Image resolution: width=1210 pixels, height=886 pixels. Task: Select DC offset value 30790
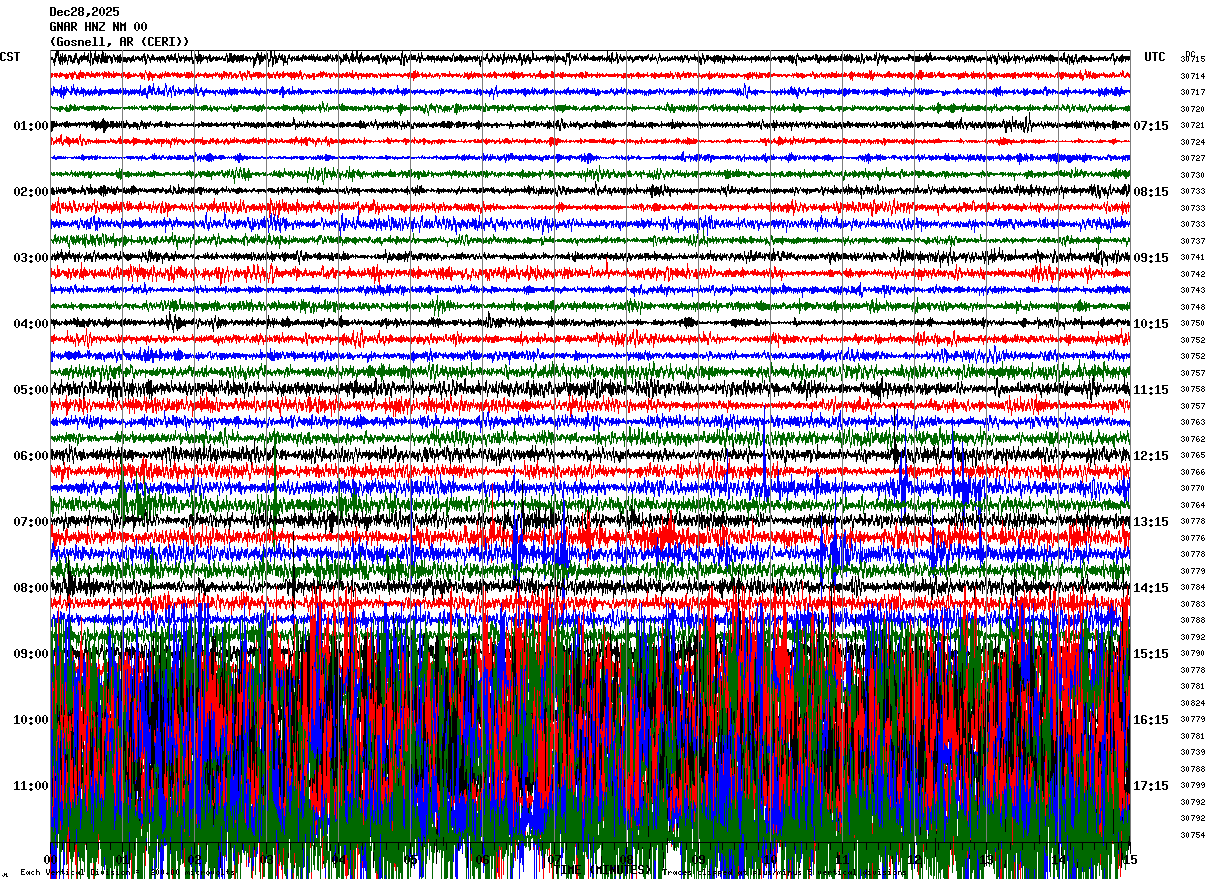(x=1193, y=653)
